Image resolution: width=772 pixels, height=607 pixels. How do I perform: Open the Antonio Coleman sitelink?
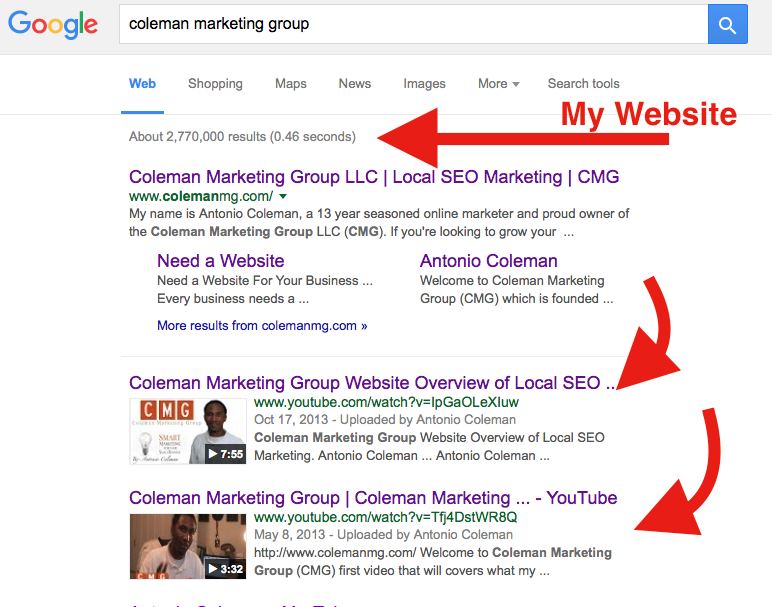coord(488,261)
